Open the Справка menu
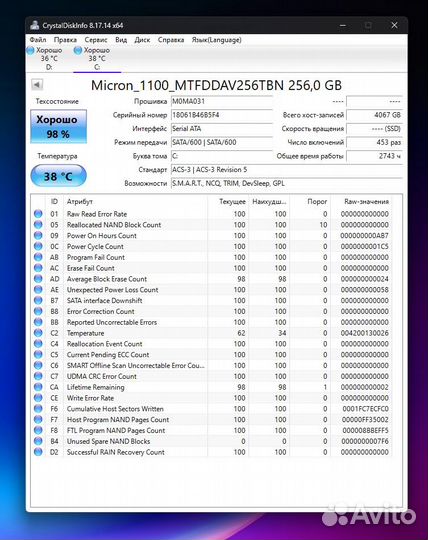428x540 pixels. [x=171, y=40]
